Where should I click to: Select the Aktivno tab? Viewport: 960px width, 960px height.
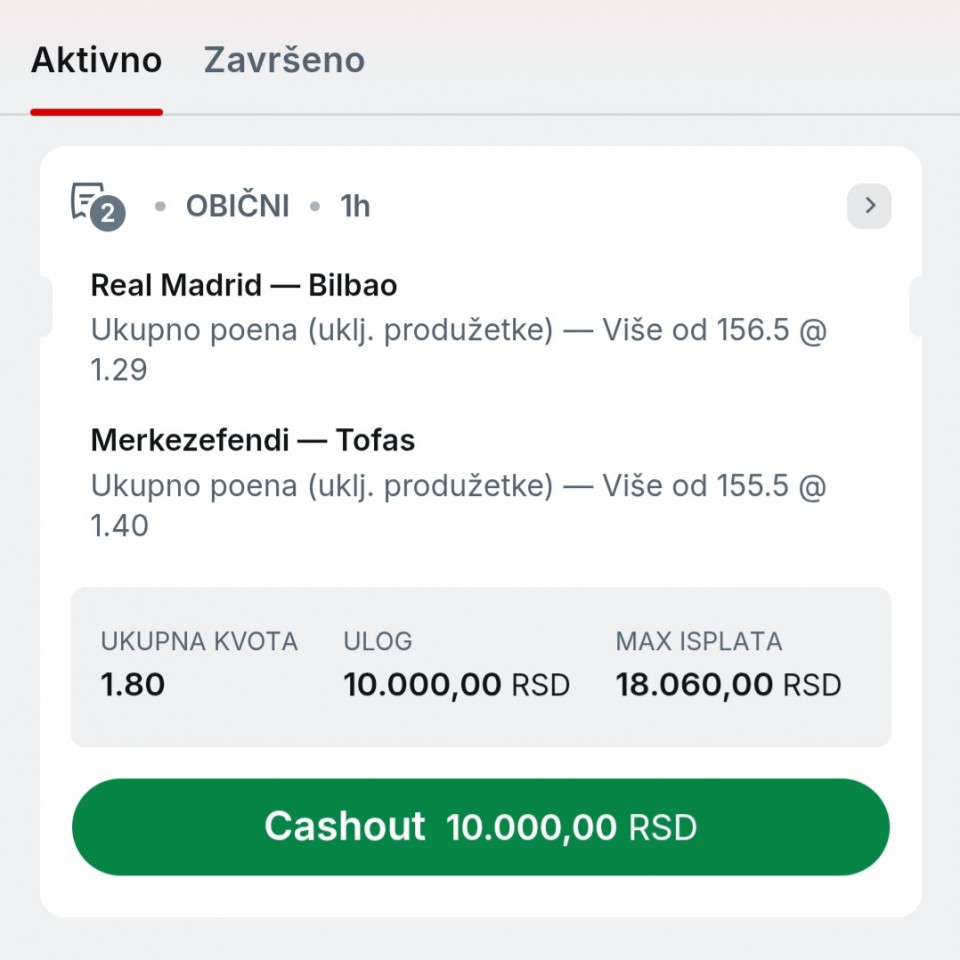[96, 60]
